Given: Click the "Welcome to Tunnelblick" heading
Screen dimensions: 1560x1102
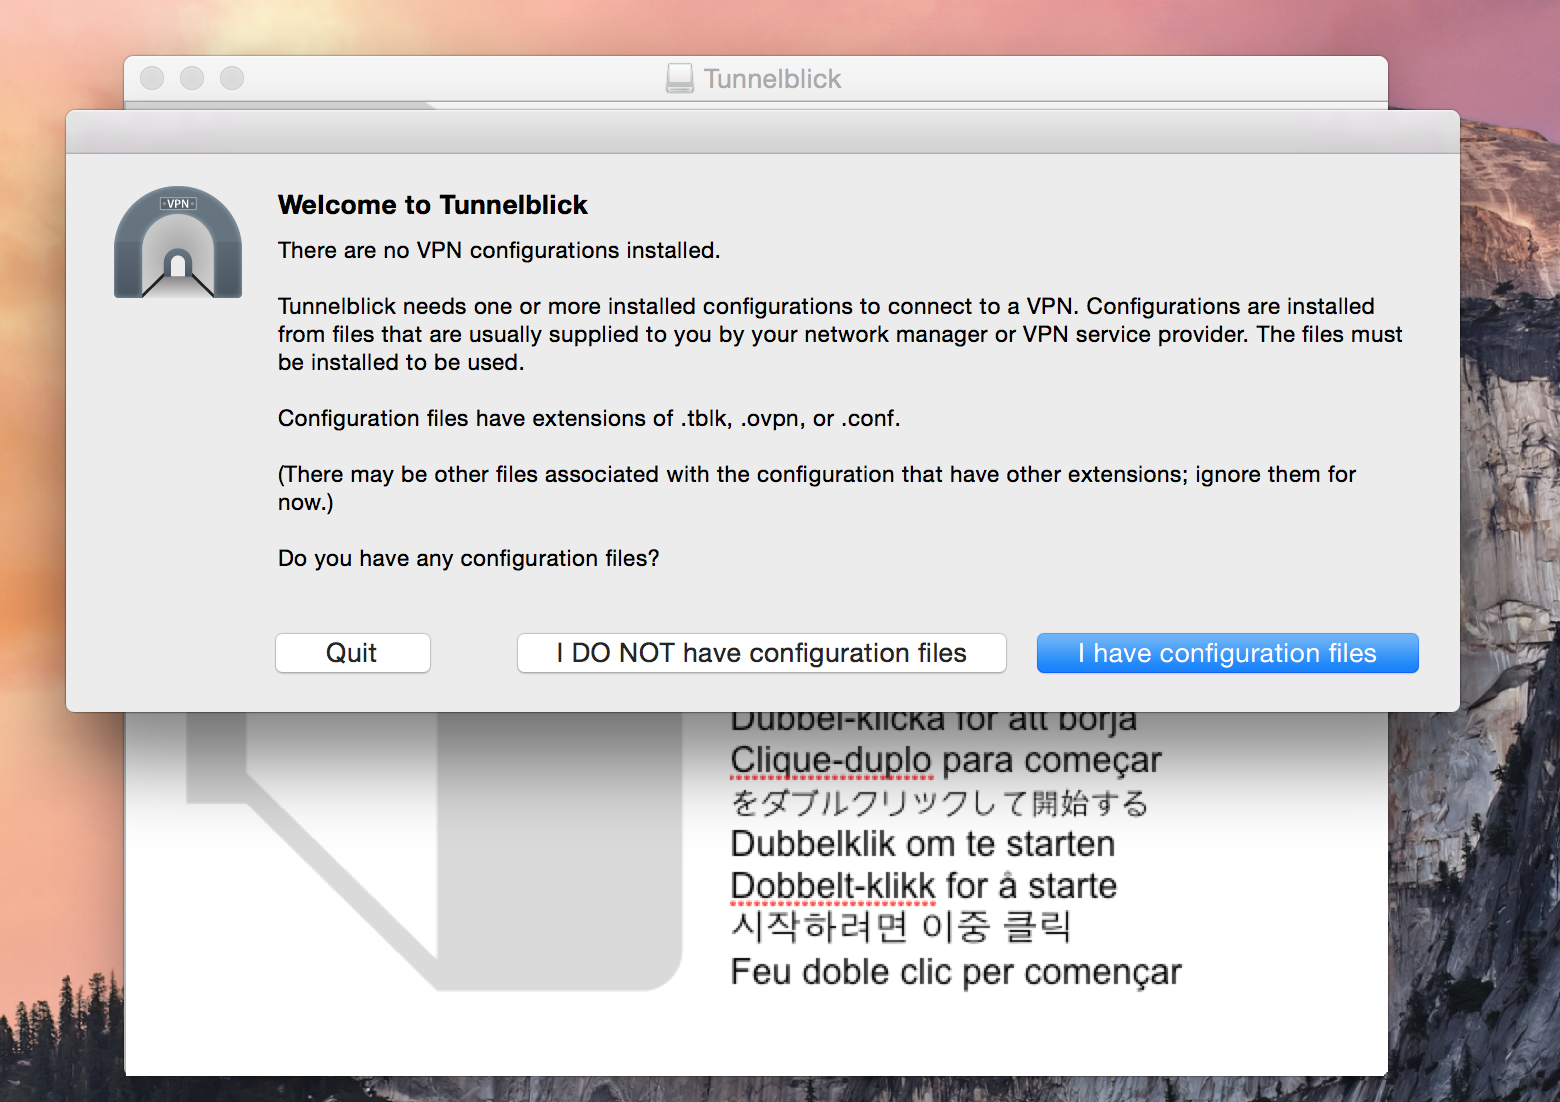Looking at the screenshot, I should pyautogui.click(x=432, y=205).
